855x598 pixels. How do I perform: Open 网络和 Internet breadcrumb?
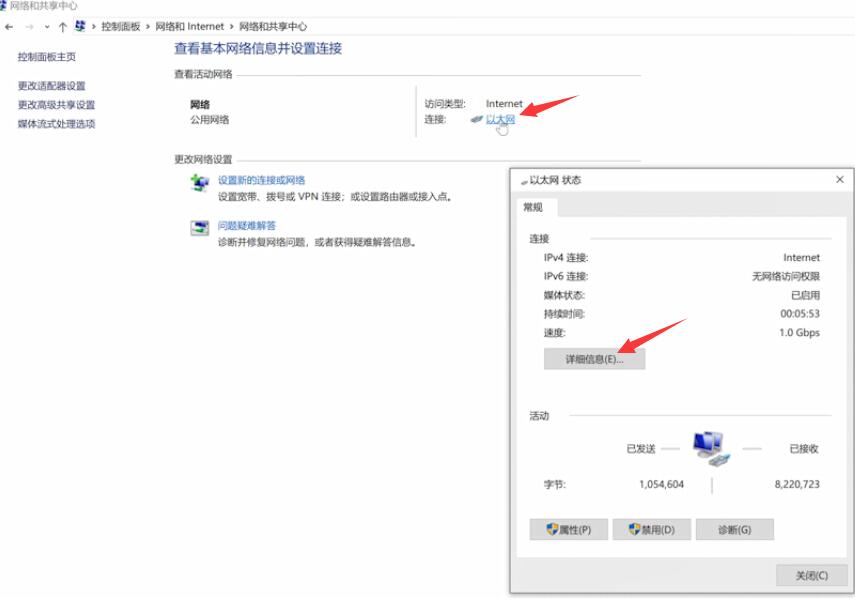click(x=190, y=26)
